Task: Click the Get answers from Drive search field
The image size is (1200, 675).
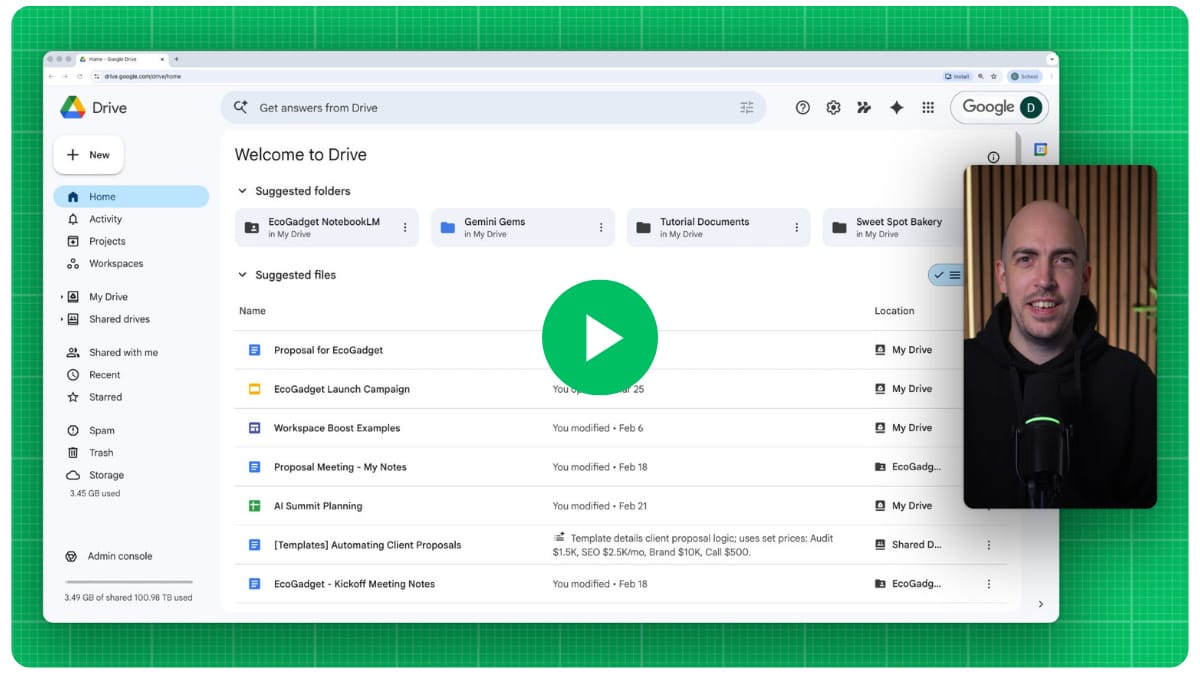Action: click(493, 108)
